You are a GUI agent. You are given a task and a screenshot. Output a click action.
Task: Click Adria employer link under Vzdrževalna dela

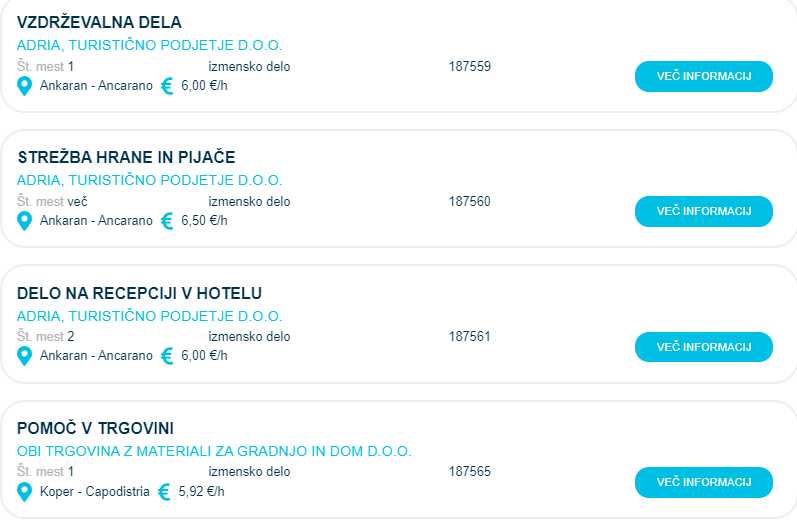point(149,45)
